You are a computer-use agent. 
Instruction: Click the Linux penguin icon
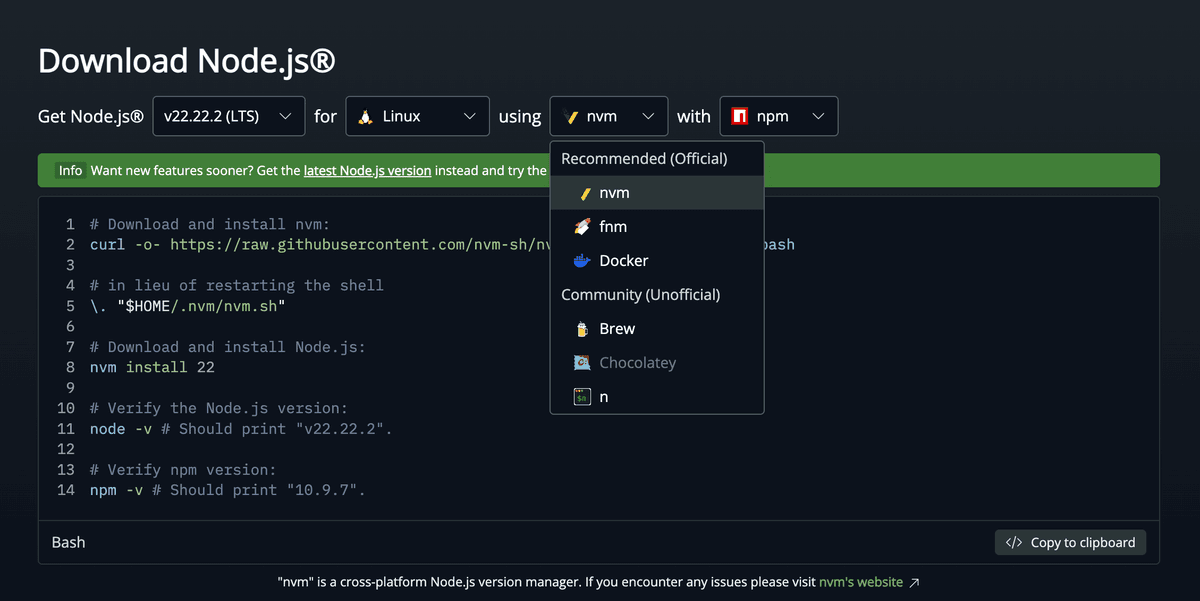(x=366, y=116)
